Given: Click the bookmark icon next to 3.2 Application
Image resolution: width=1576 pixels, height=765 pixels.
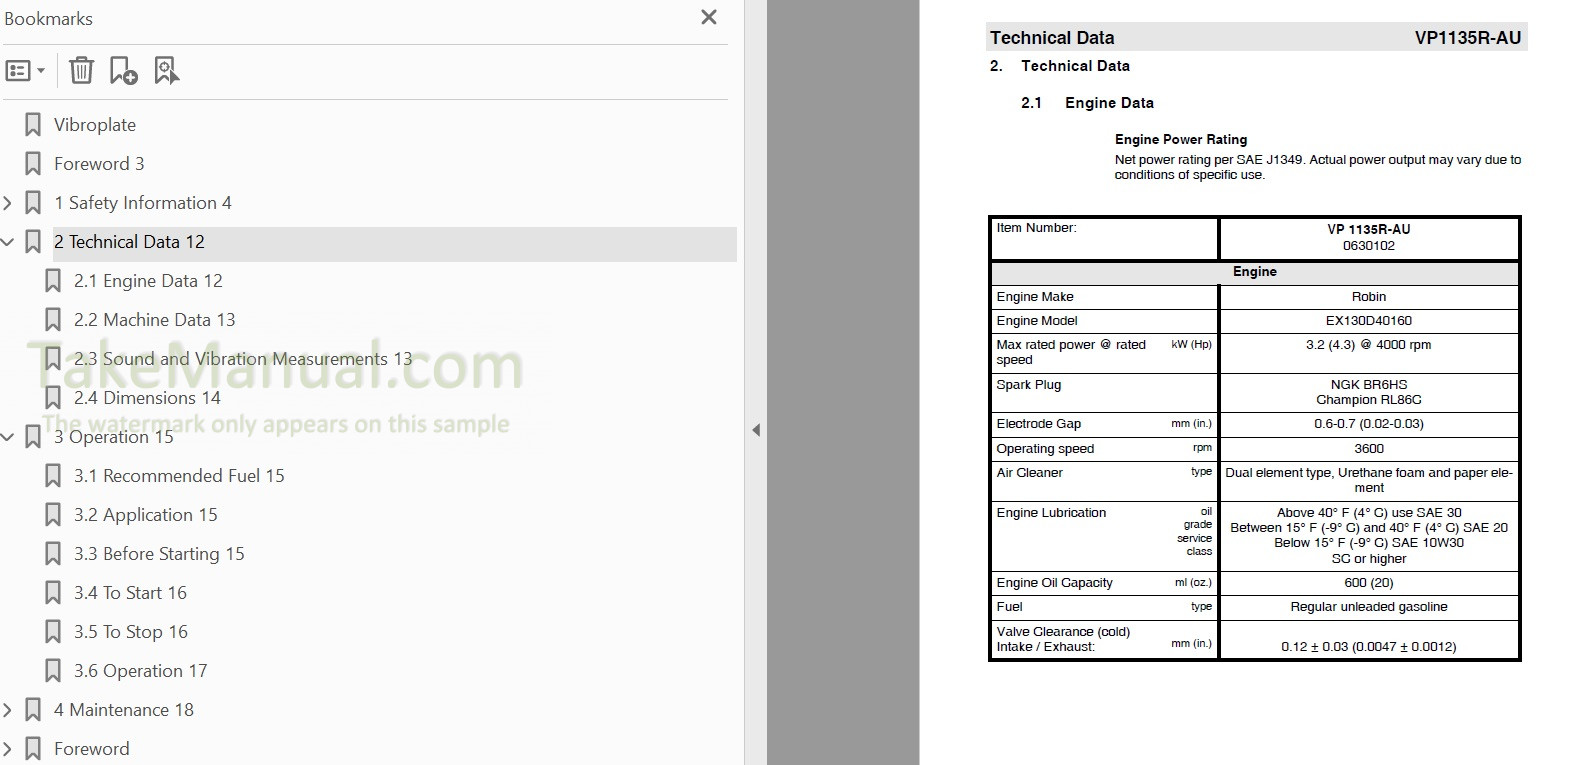Looking at the screenshot, I should [x=53, y=515].
